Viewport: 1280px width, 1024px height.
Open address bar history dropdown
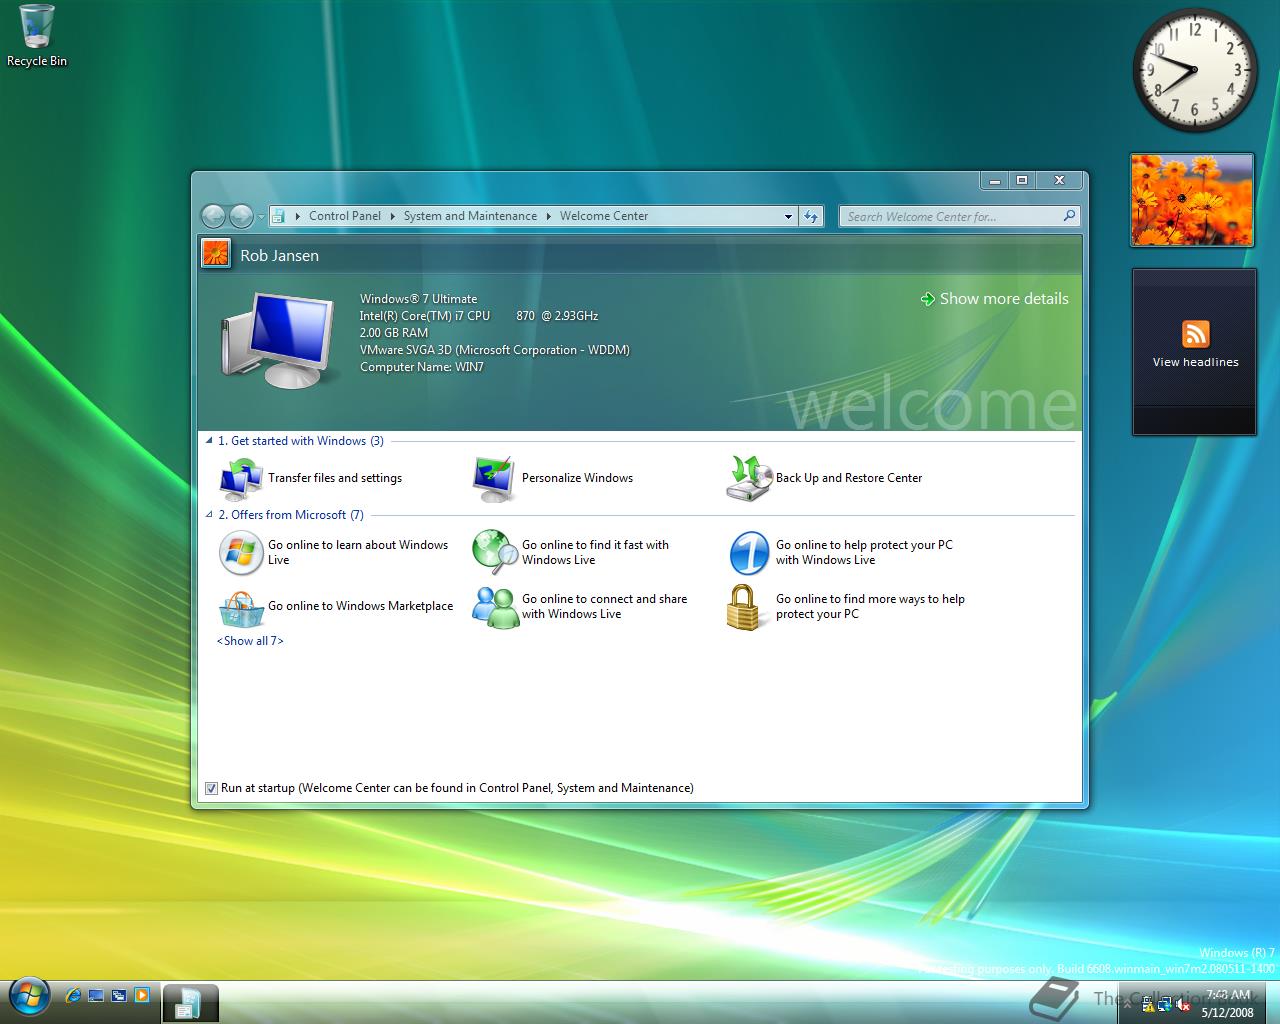pyautogui.click(x=788, y=216)
